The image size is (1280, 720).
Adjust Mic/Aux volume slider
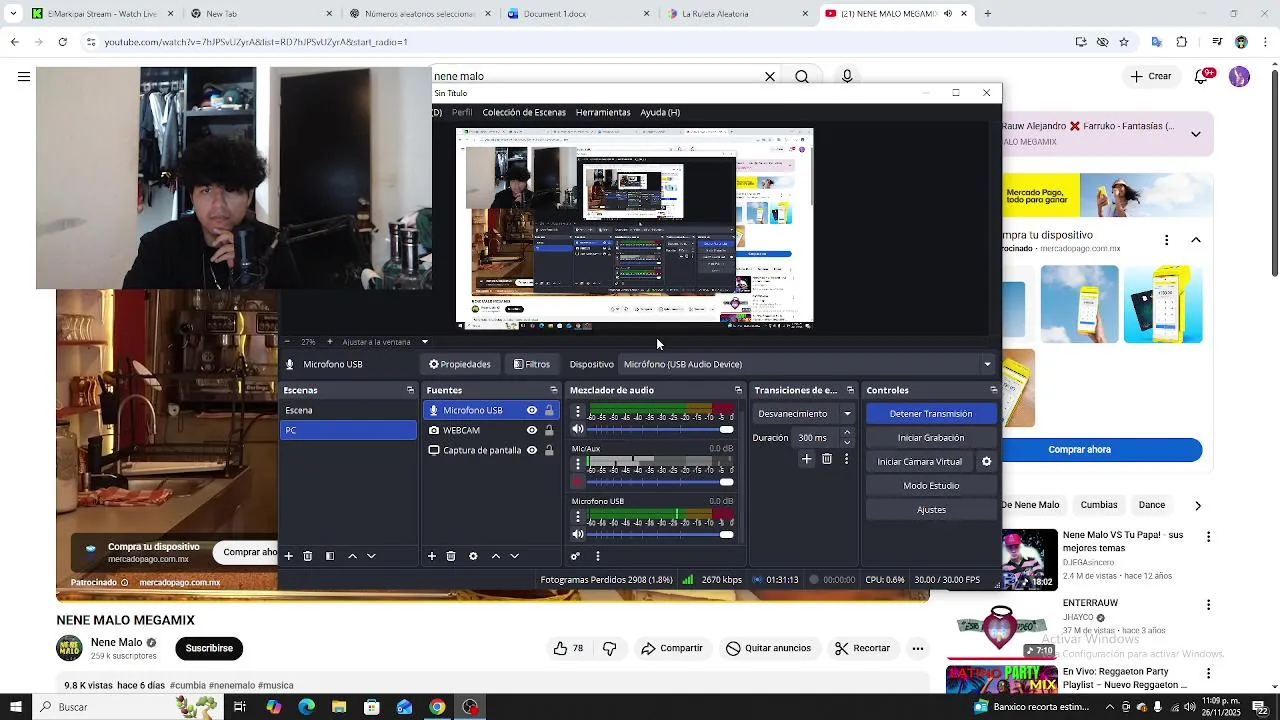tap(661, 482)
